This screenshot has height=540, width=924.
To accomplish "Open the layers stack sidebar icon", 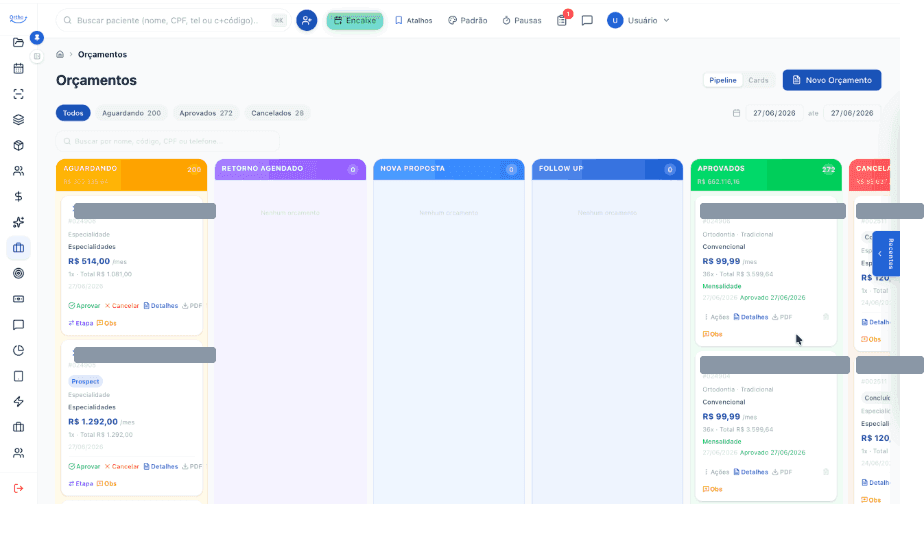I will click(x=18, y=120).
